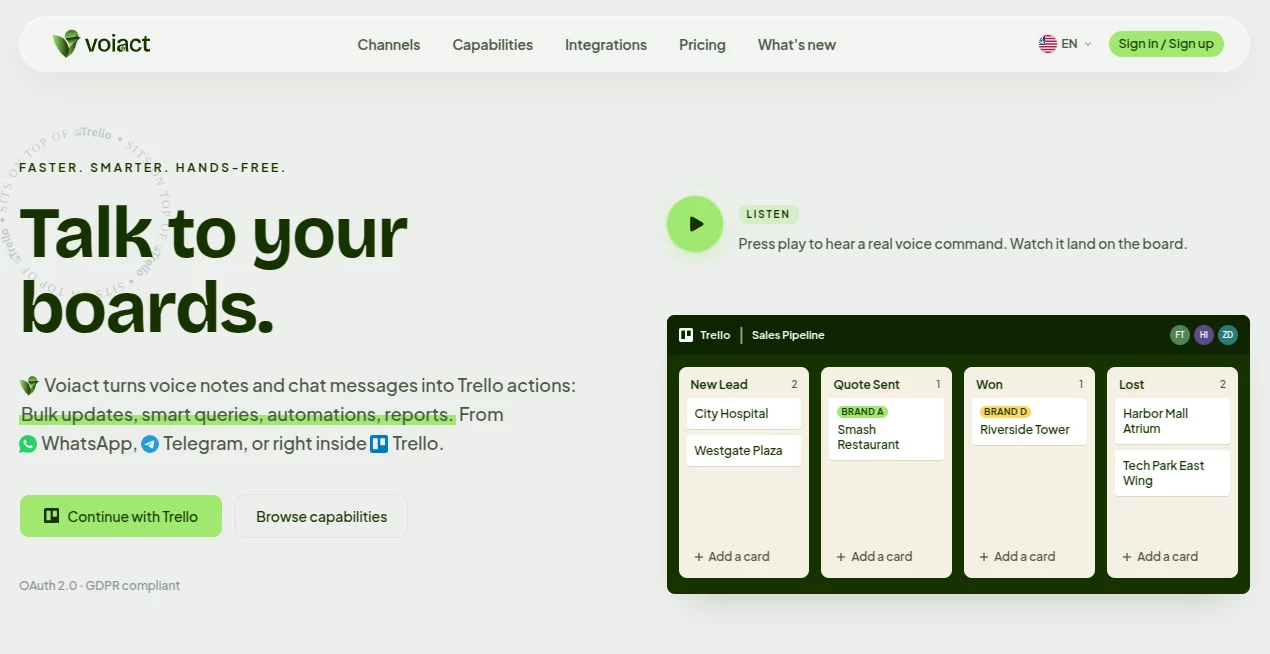
Task: Click the BRAND D yellow label
Action: coord(1006,412)
